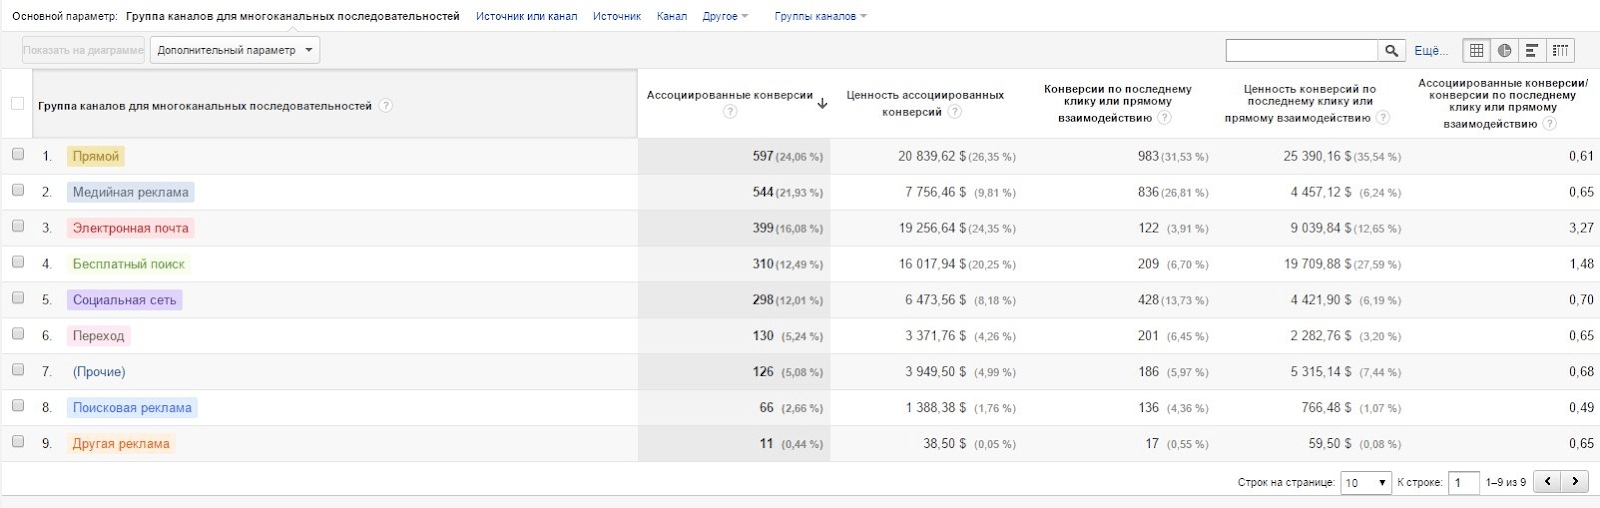Viewport: 1600px width, 508px height.
Task: Open the Поисковая реклама channel link
Action: (132, 408)
